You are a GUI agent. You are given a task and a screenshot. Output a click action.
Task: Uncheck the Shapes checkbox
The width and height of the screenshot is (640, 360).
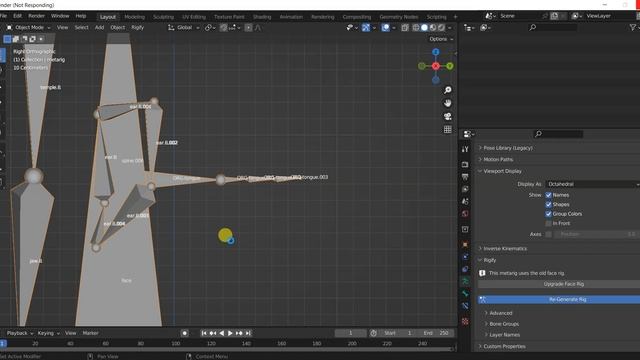(x=549, y=204)
